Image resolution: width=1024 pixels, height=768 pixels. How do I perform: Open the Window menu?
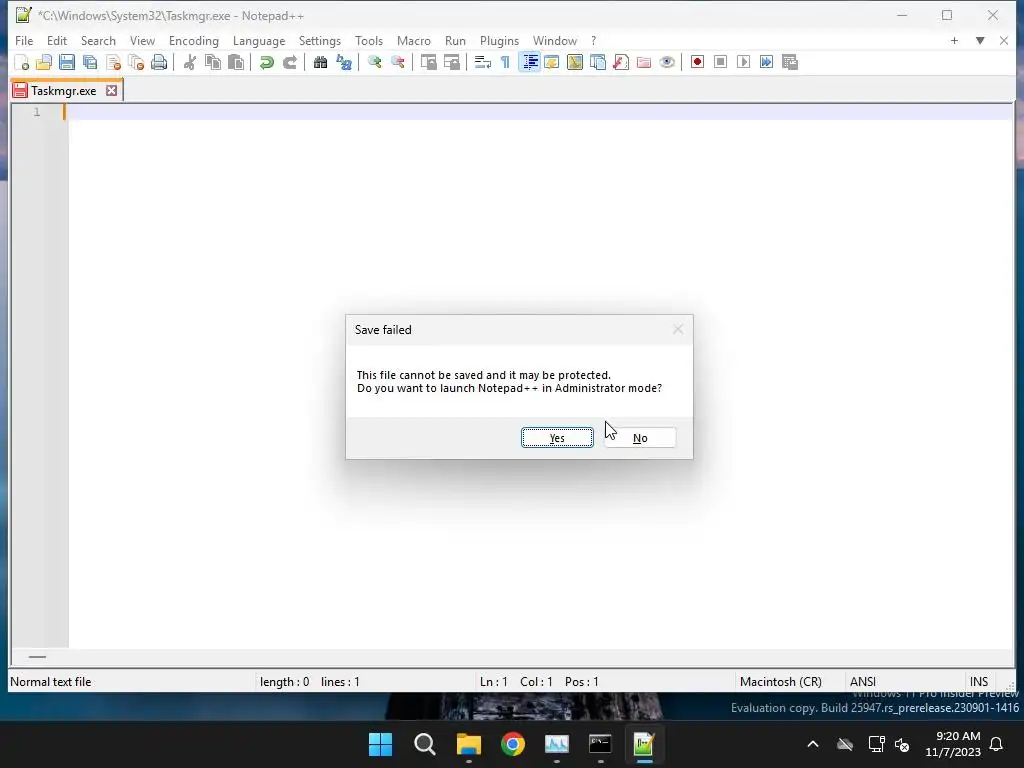(554, 40)
